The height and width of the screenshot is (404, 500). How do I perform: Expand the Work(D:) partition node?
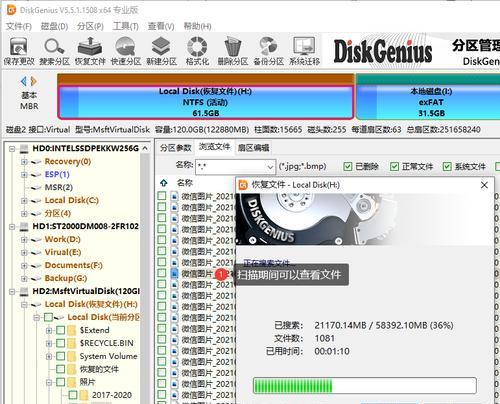[x=24, y=240]
